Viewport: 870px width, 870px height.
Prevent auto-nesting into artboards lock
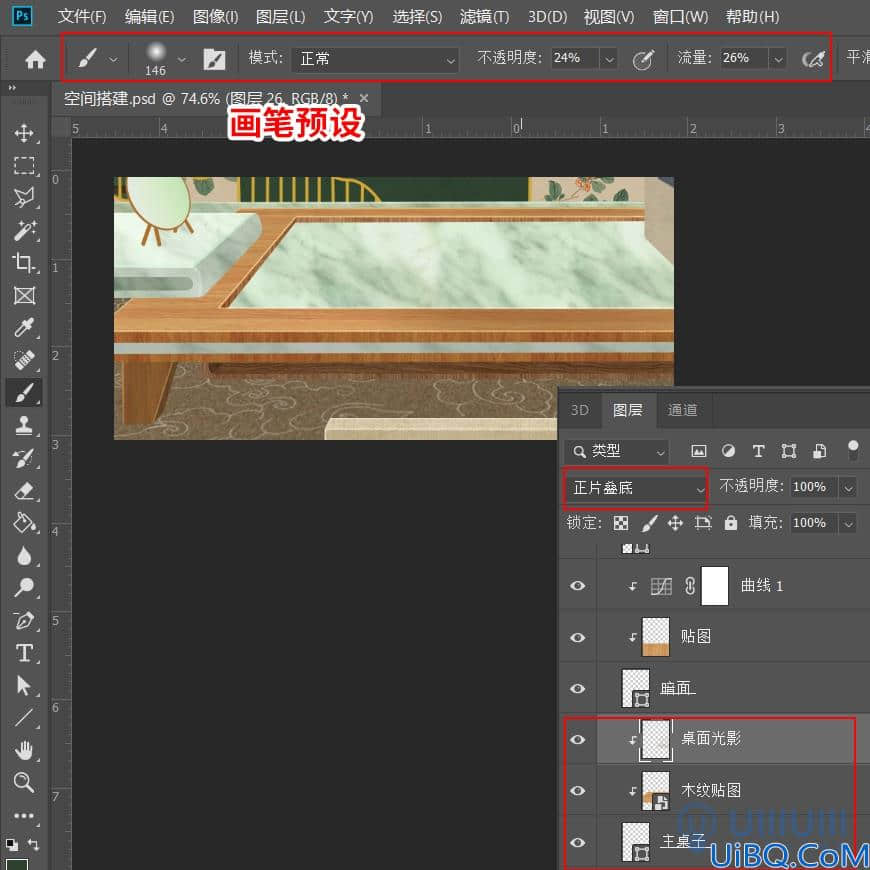pos(703,523)
